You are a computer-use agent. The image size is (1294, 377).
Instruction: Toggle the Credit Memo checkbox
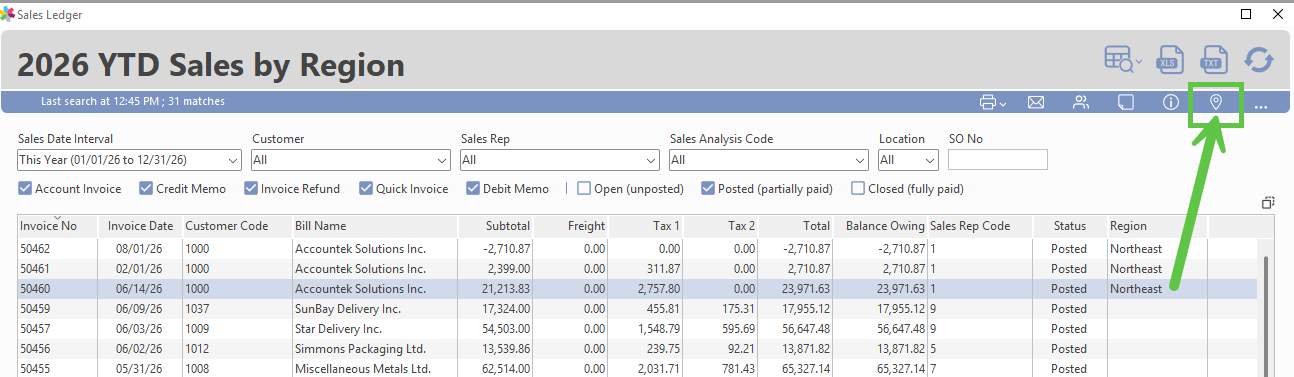[x=146, y=188]
